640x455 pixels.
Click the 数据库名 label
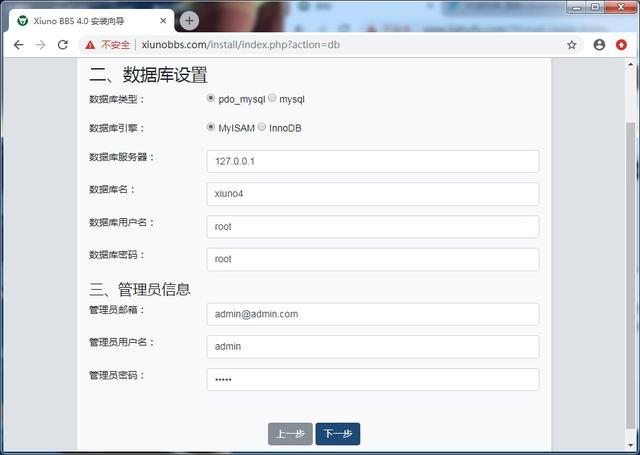[112, 189]
